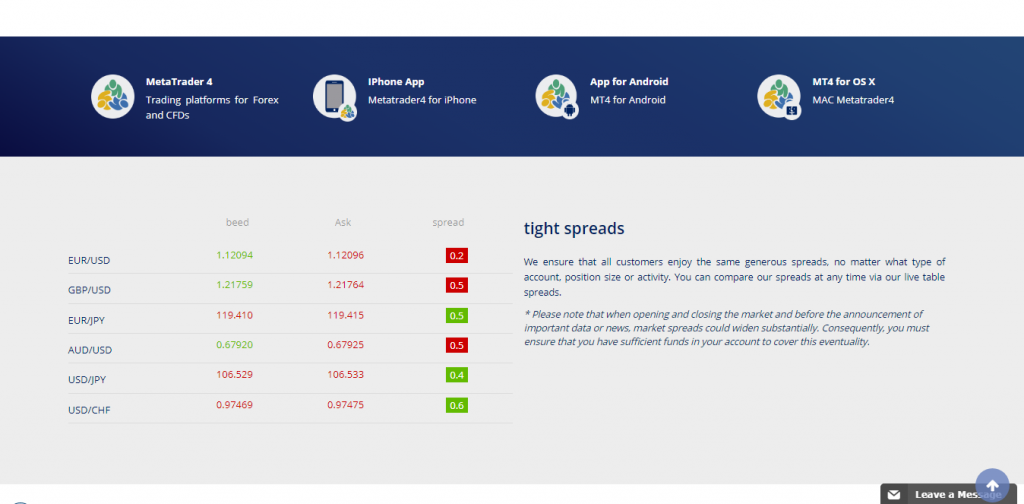The width and height of the screenshot is (1024, 504).
Task: Click EUR/JPY ask value 119.415
Action: pyautogui.click(x=345, y=315)
